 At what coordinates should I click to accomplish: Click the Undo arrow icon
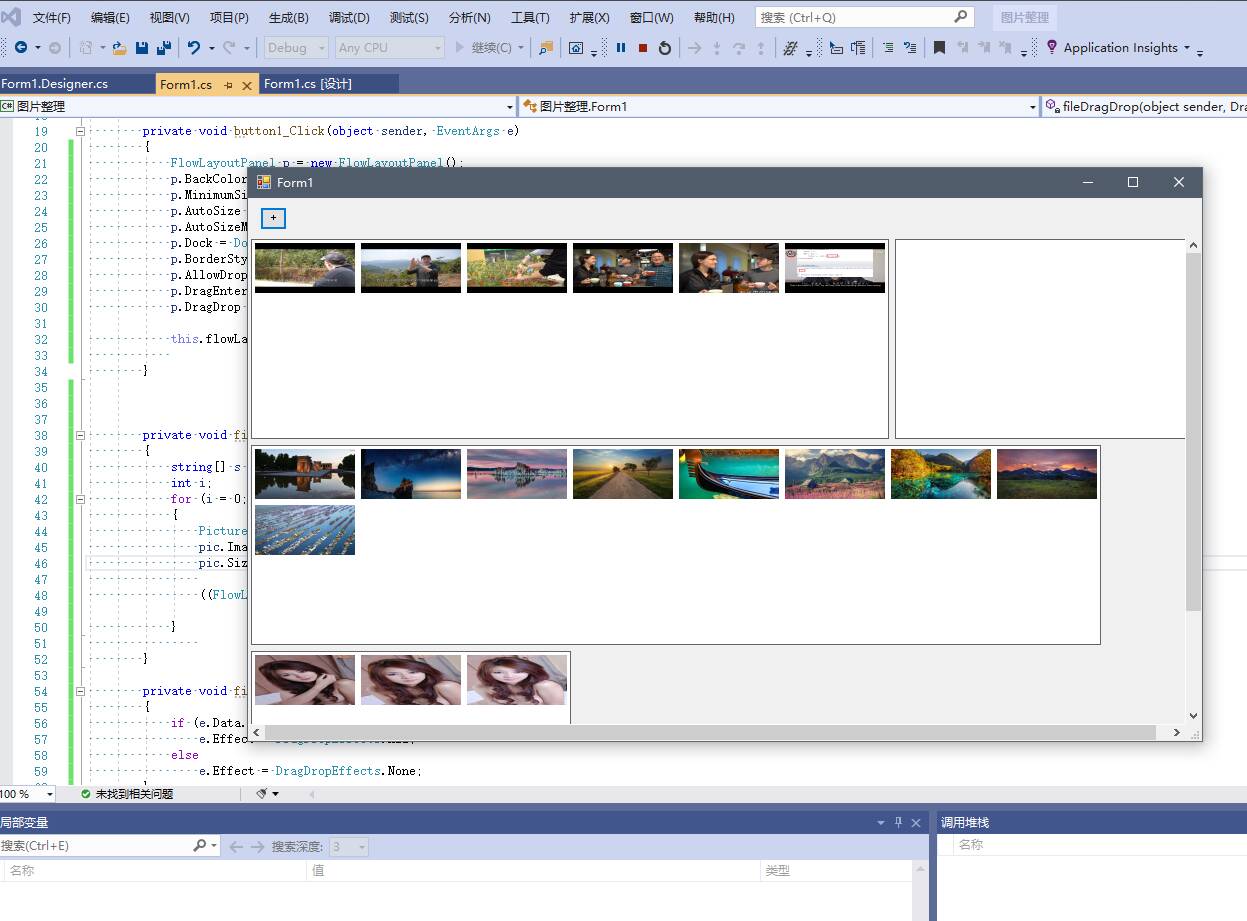click(x=194, y=47)
